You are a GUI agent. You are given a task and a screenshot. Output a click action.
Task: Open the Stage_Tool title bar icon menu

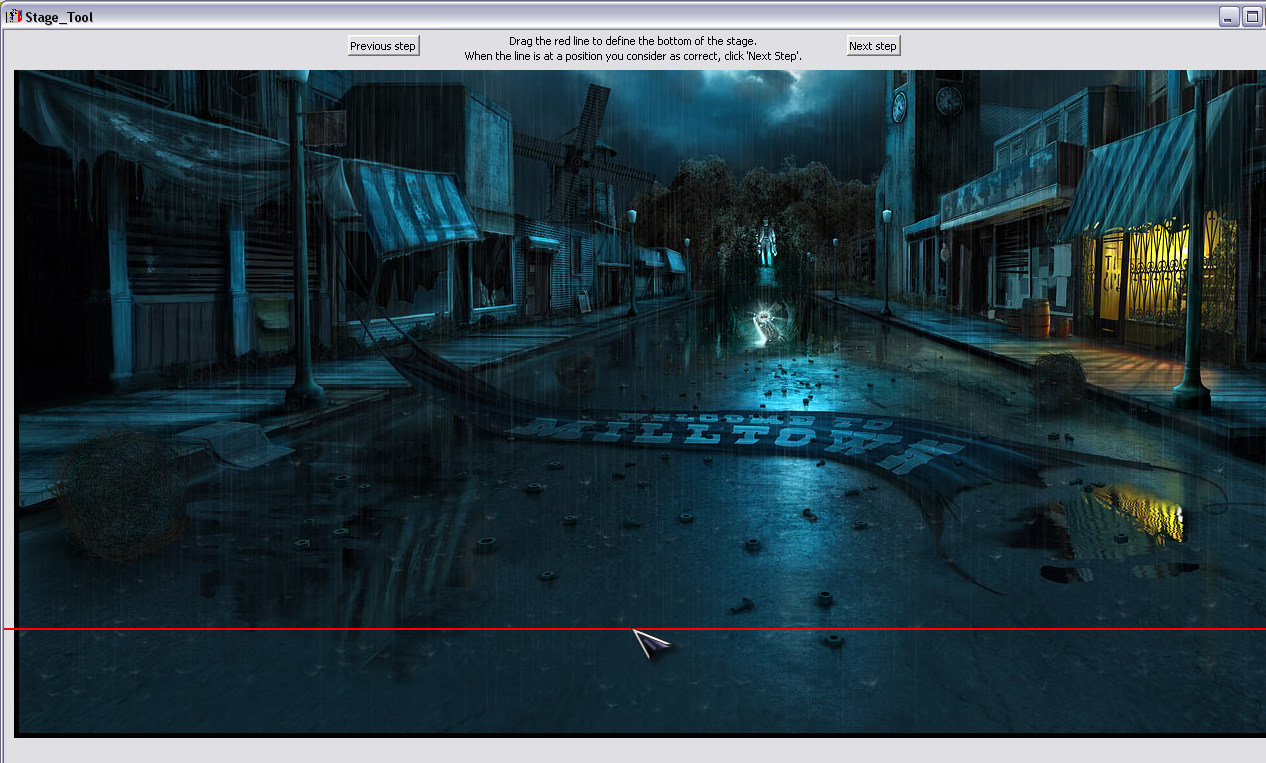point(14,17)
